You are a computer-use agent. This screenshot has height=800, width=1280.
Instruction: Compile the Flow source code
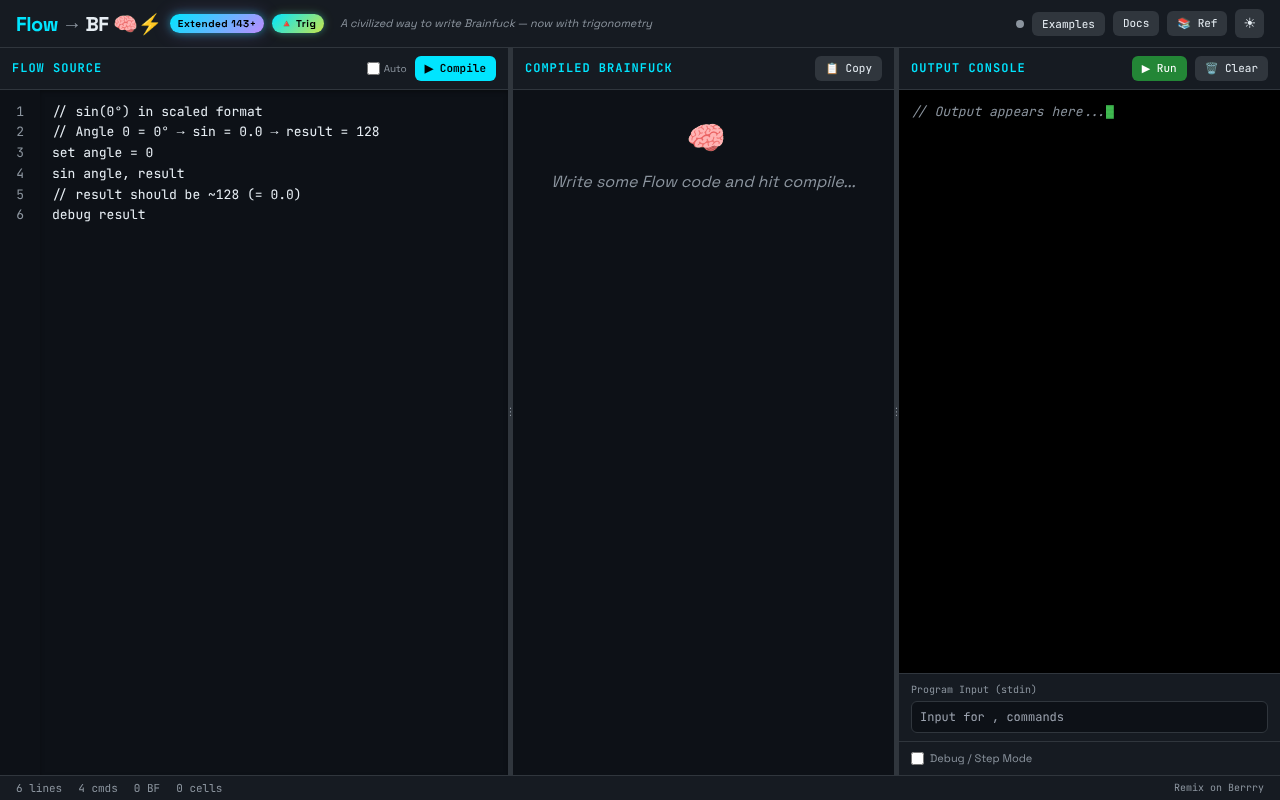click(x=455, y=68)
